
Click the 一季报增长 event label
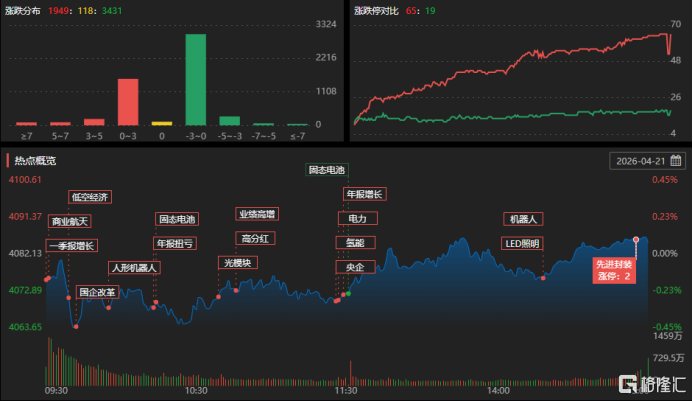pyautogui.click(x=72, y=245)
